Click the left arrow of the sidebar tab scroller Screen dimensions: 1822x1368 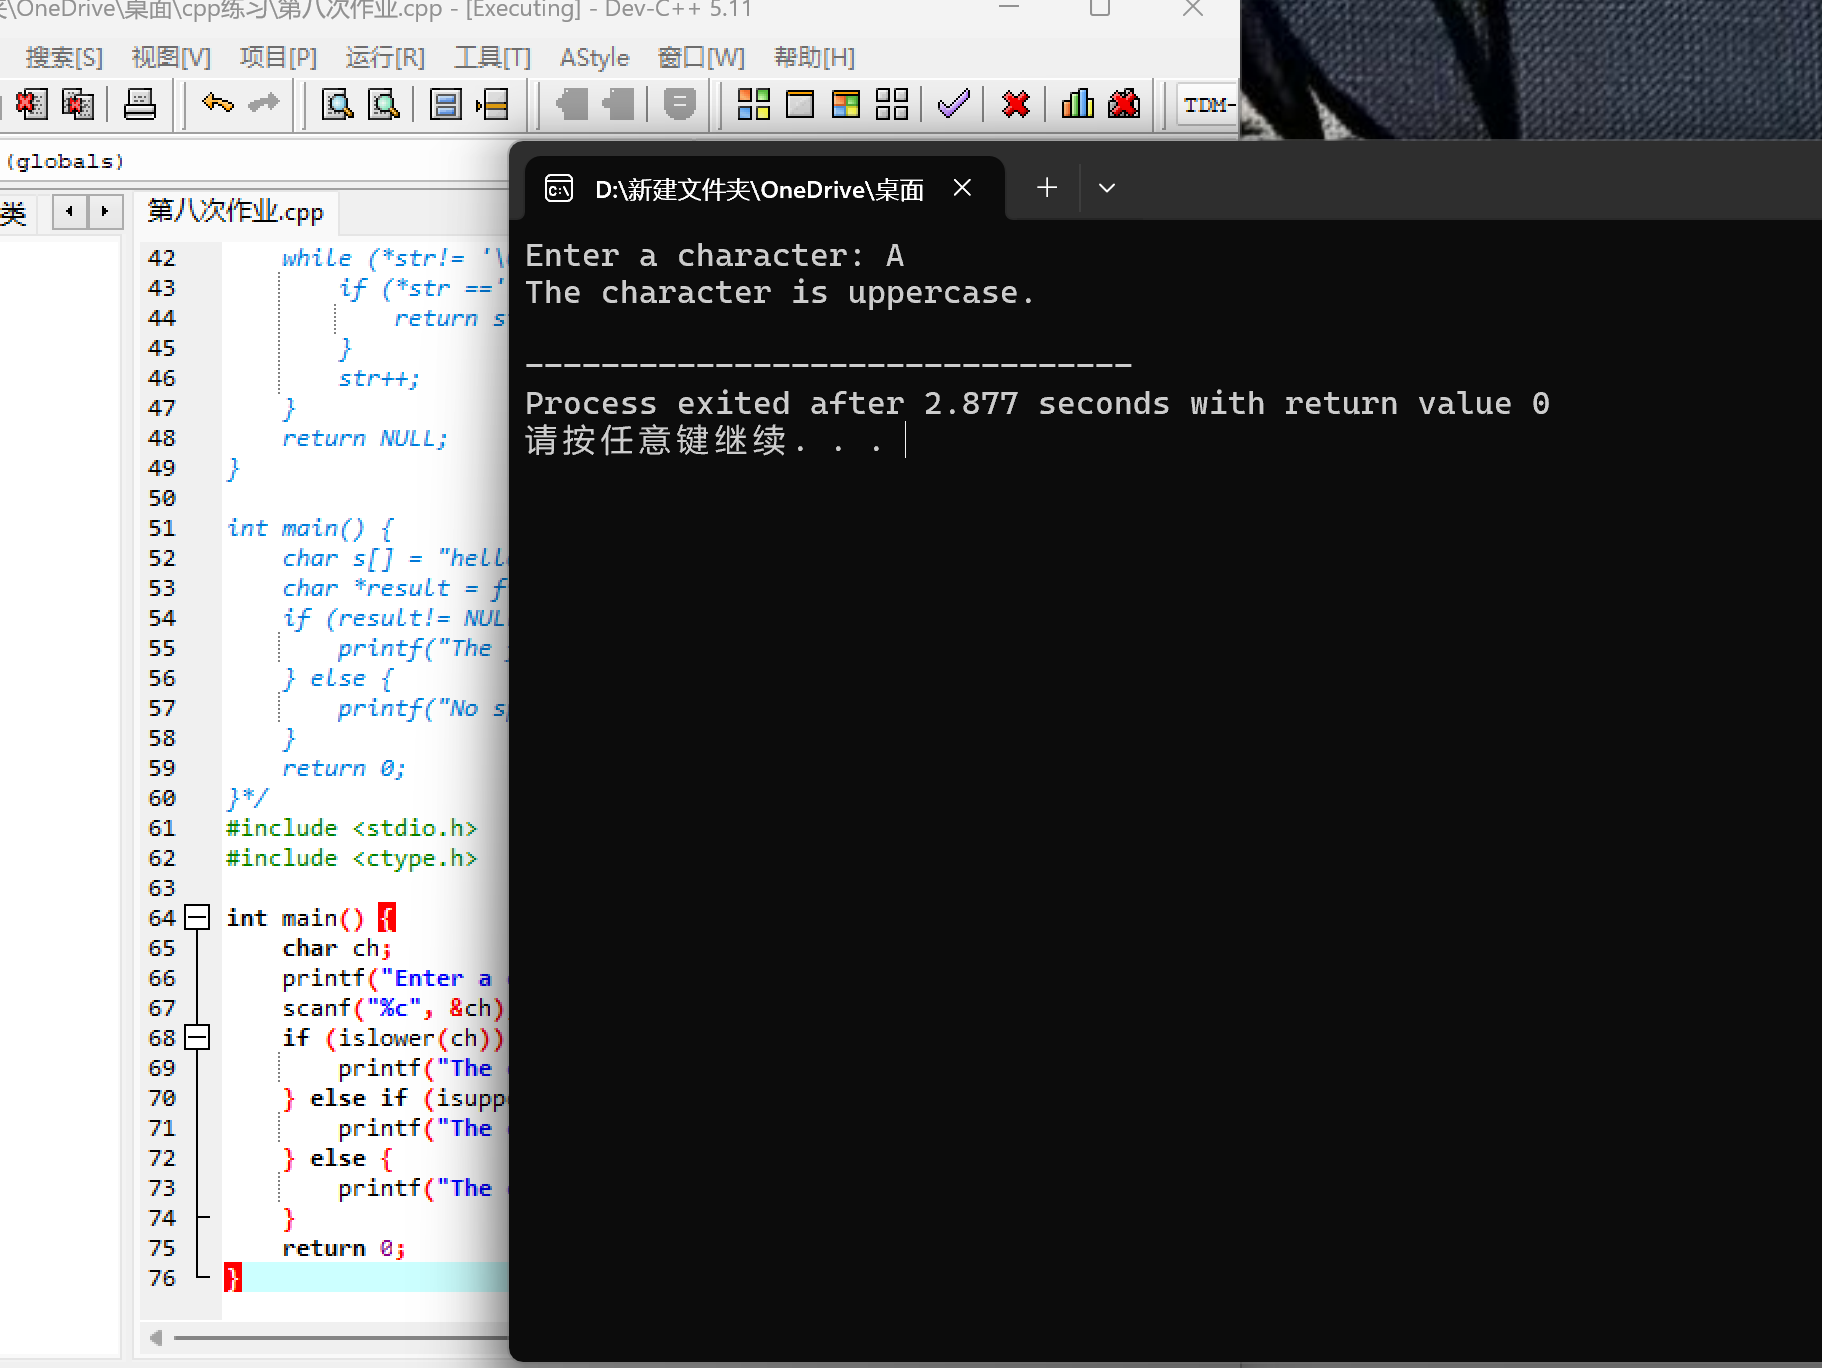pos(69,212)
